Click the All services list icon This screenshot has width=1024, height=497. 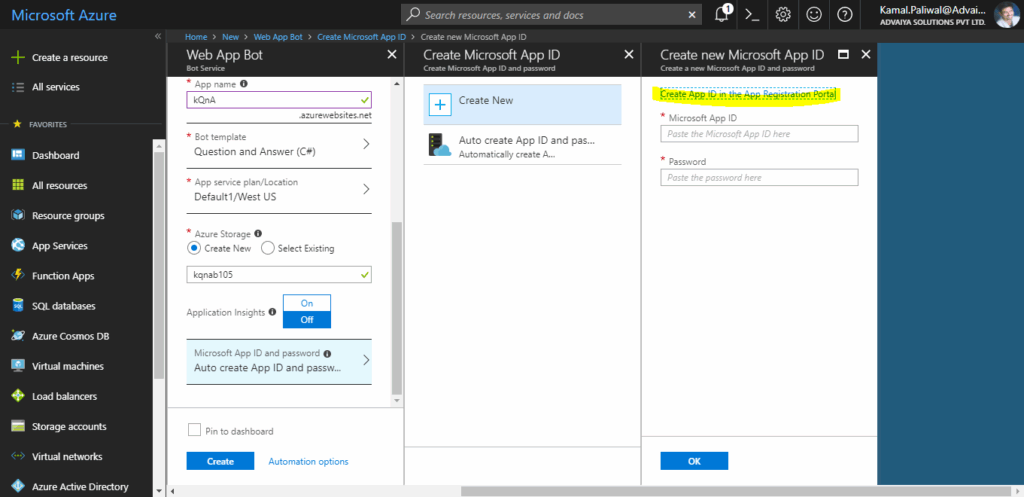(18, 87)
